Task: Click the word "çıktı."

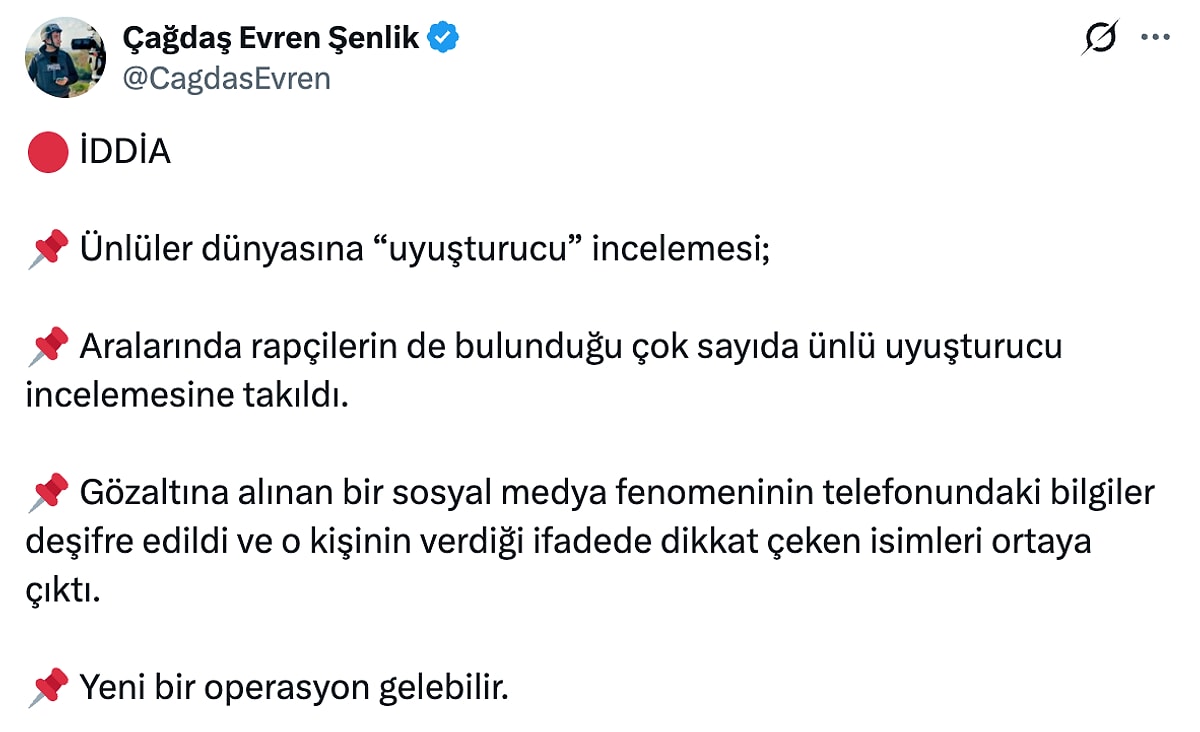Action: point(65,591)
